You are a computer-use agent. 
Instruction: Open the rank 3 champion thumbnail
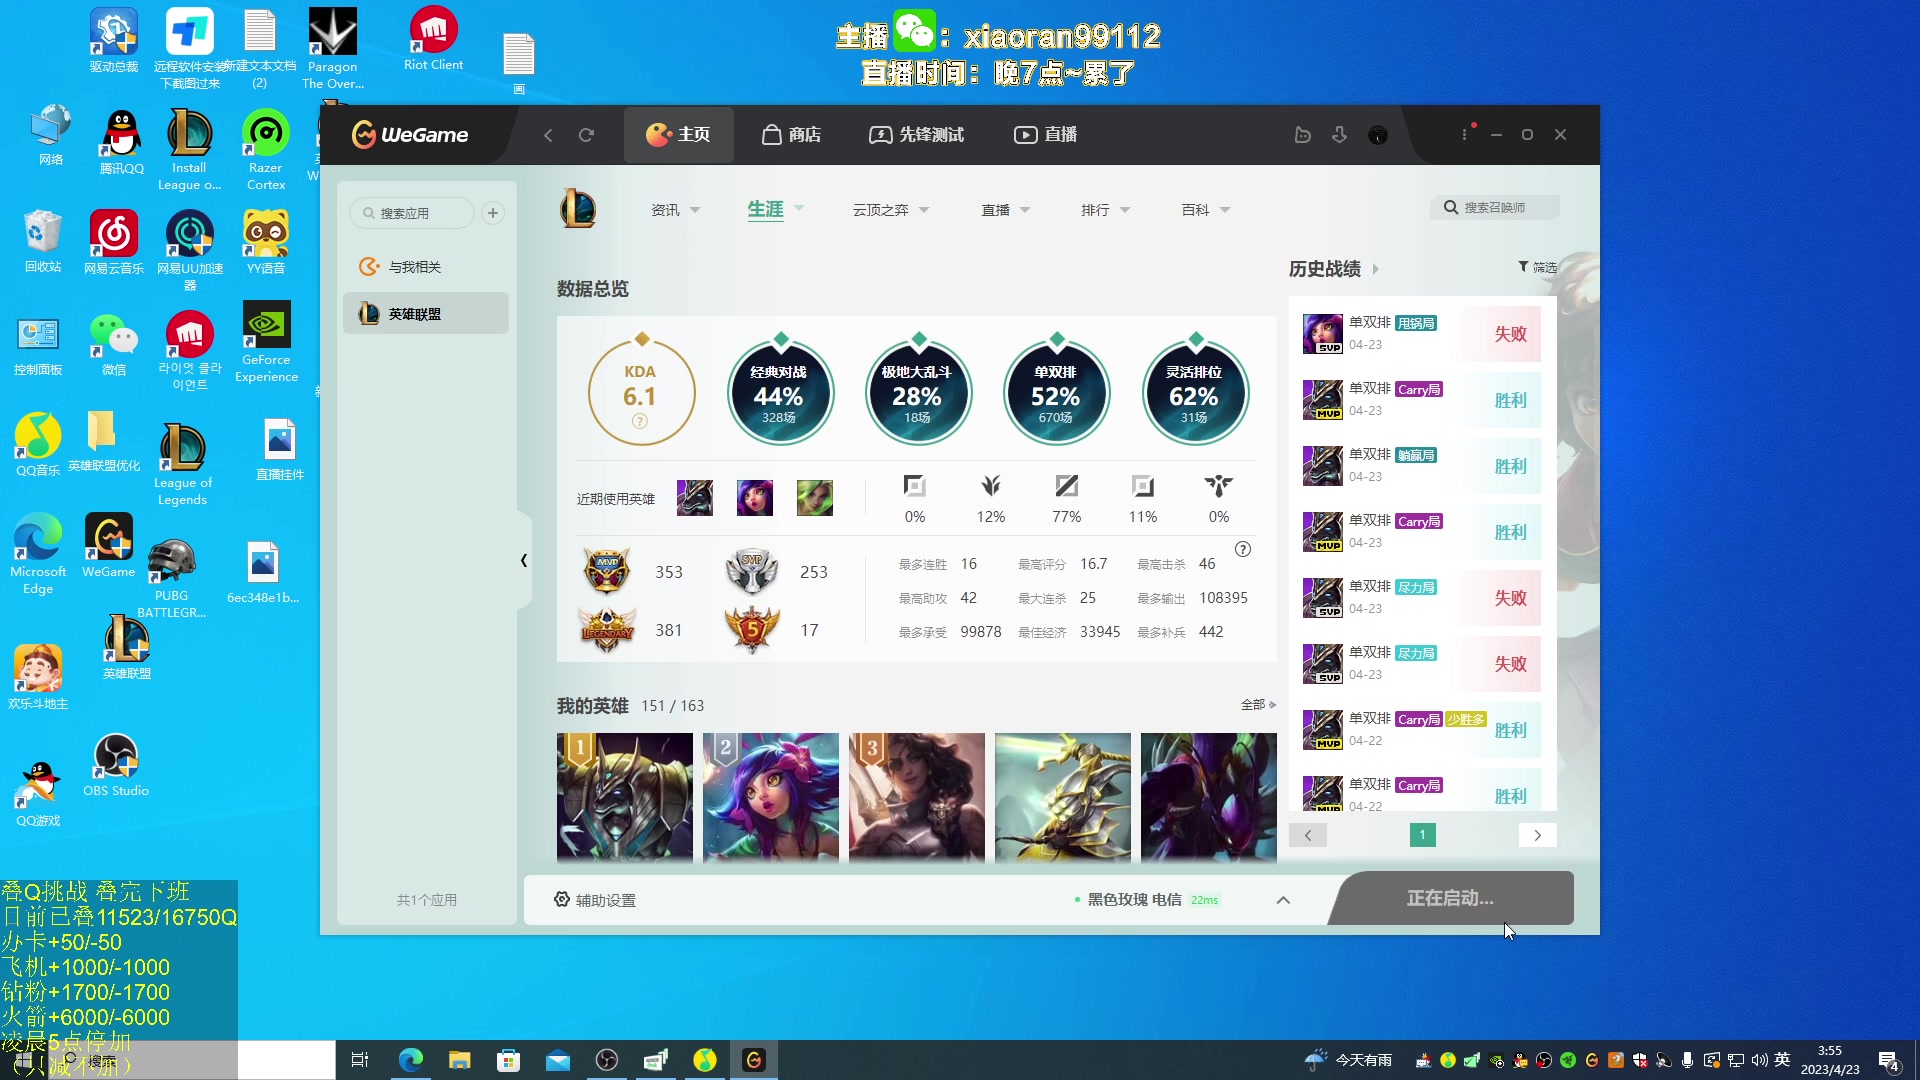tap(917, 796)
